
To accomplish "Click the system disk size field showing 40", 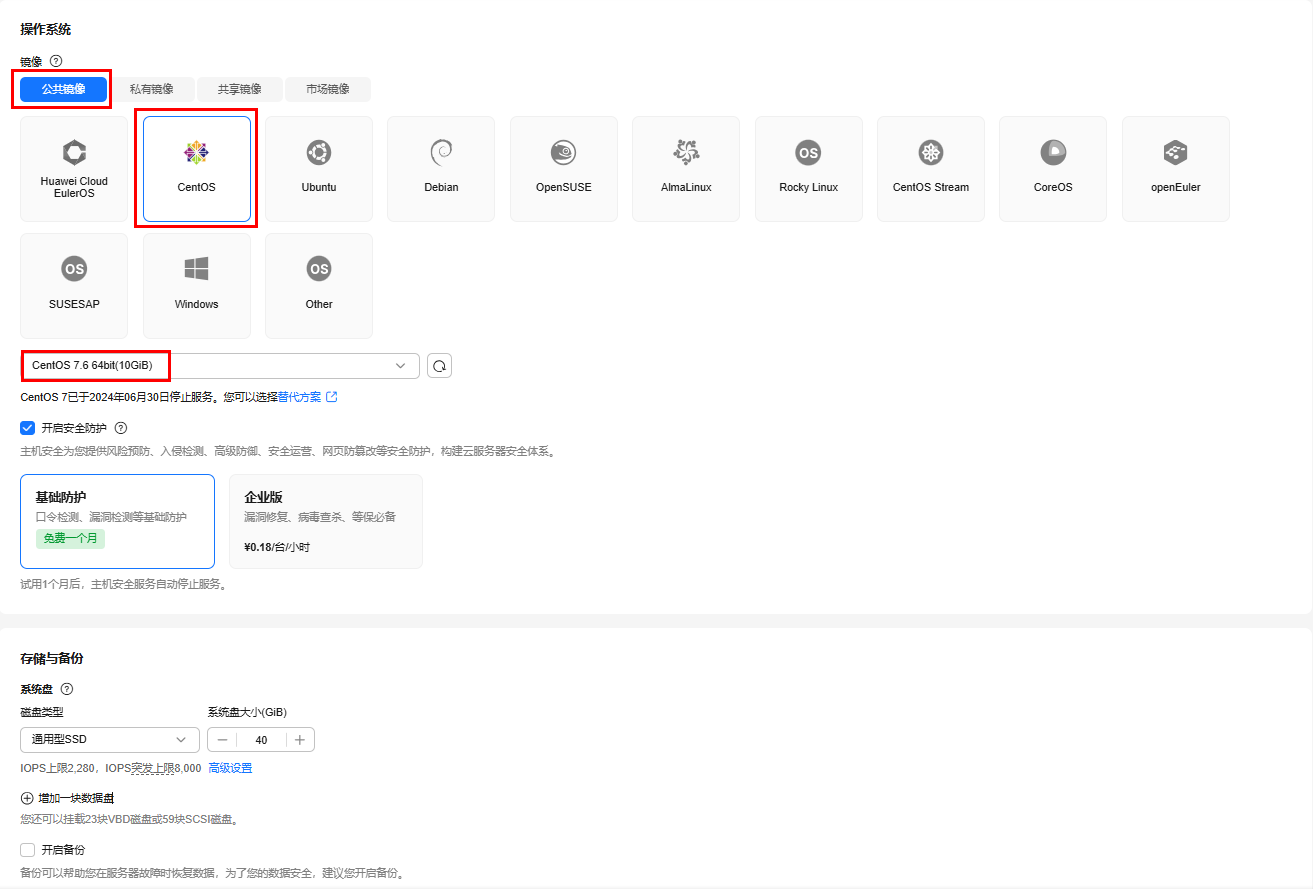I will point(261,740).
